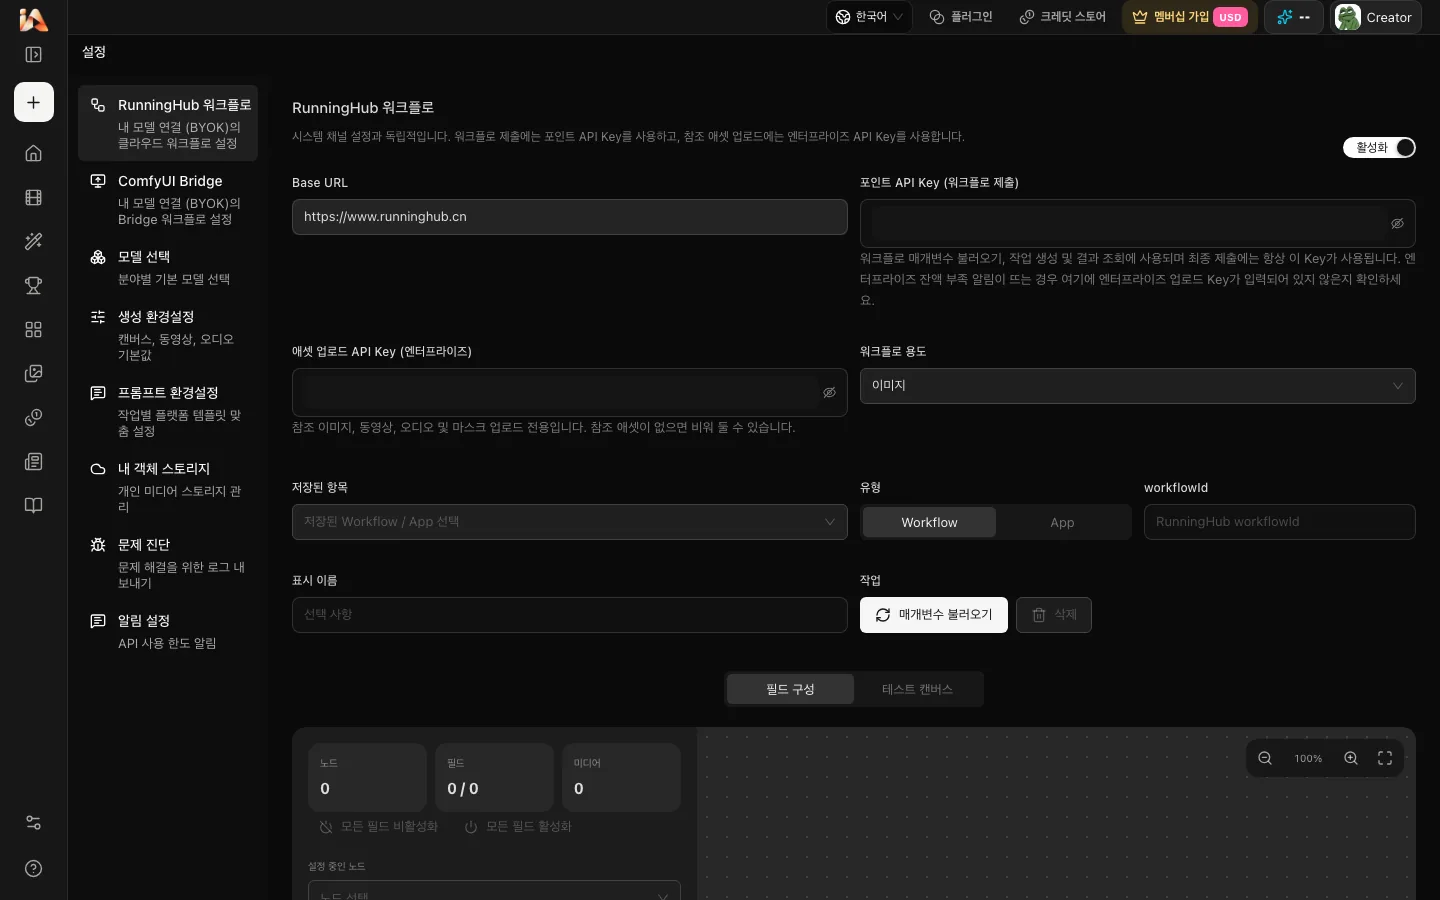Click the 삭제 button
This screenshot has height=900, width=1440.
click(1054, 615)
